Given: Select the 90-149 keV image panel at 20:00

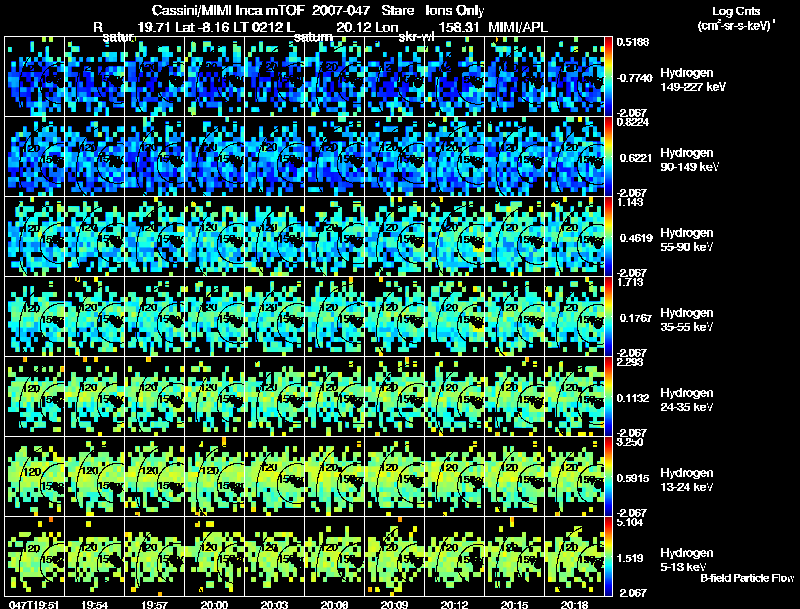Looking at the screenshot, I should (x=215, y=157).
